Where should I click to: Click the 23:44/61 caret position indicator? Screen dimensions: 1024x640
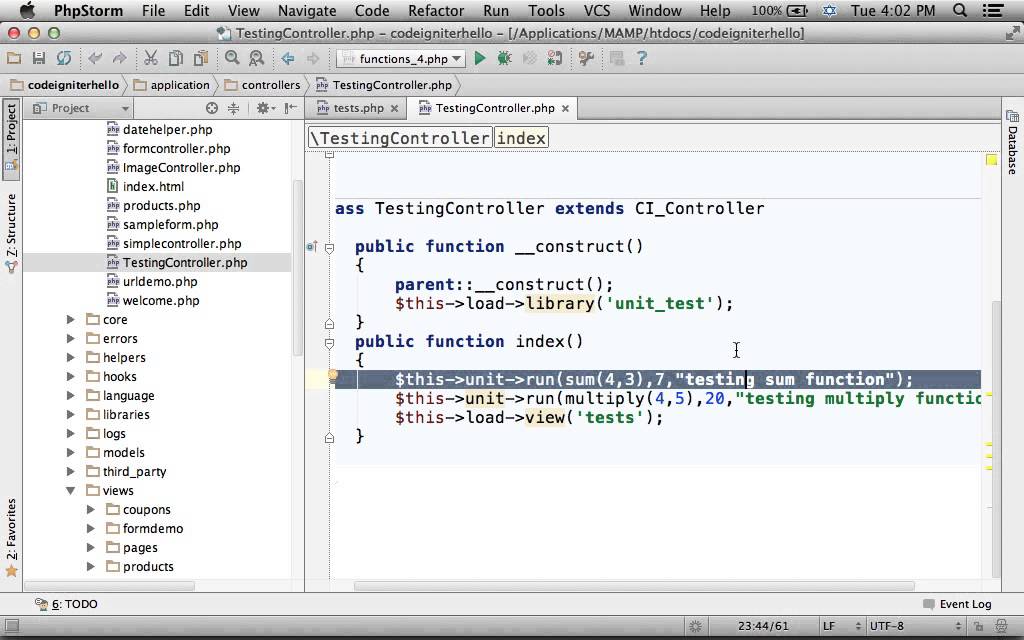coord(763,626)
